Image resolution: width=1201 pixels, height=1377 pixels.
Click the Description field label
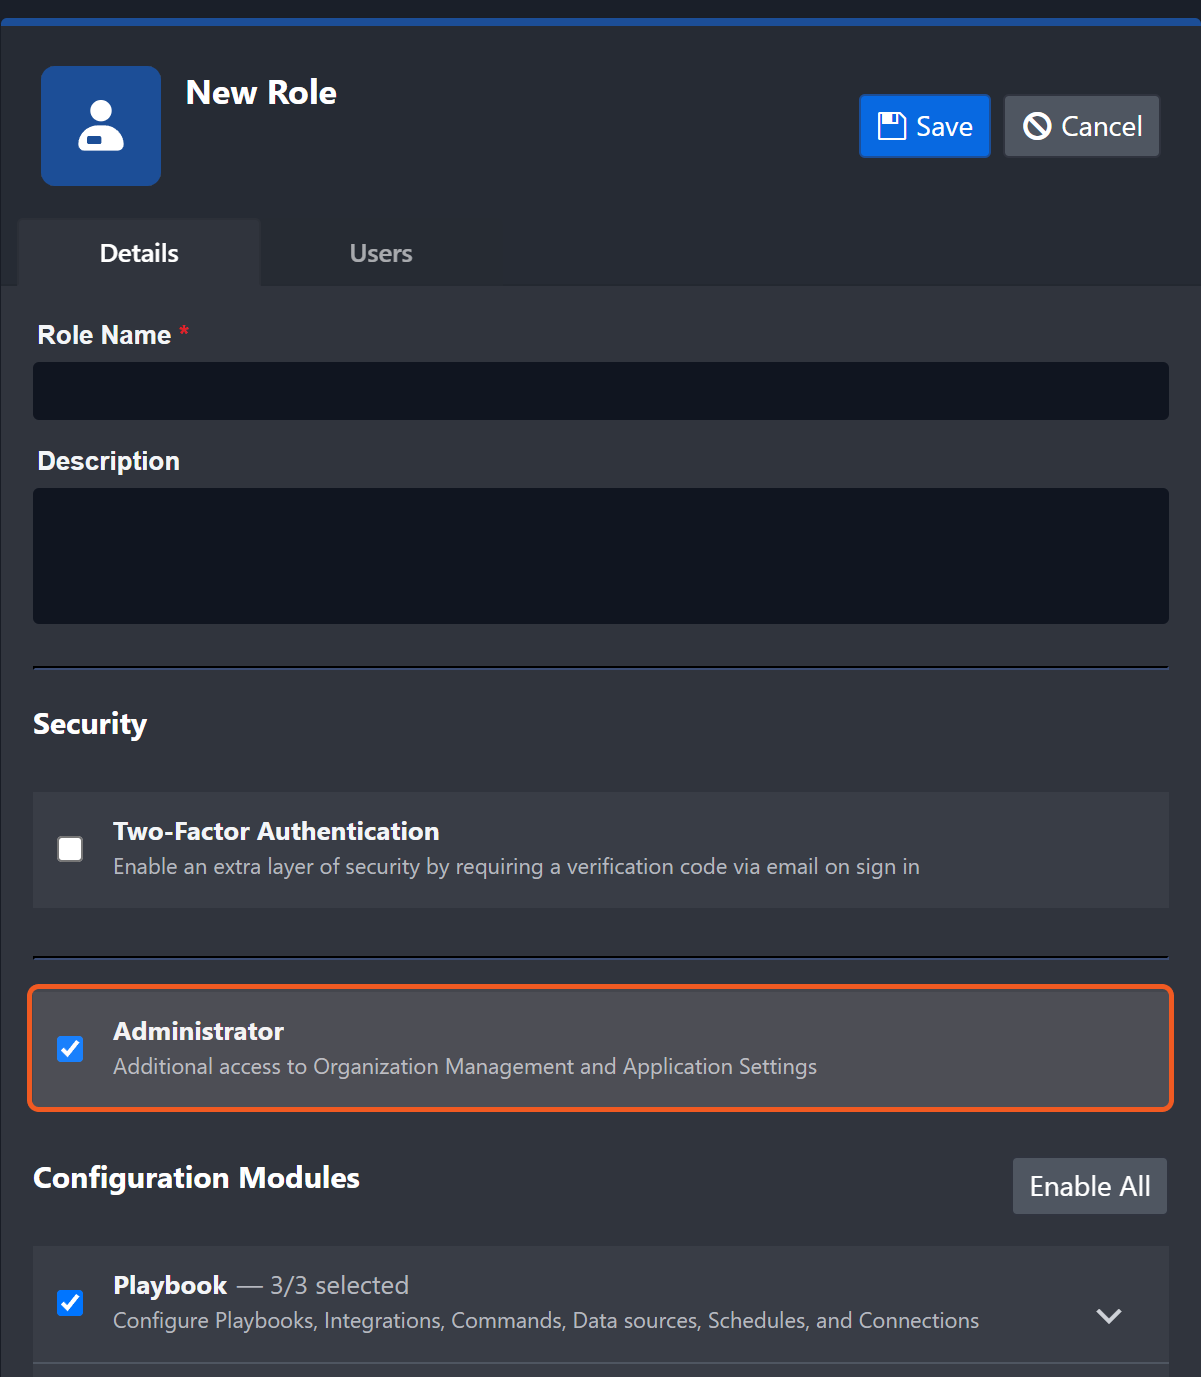pos(108,461)
